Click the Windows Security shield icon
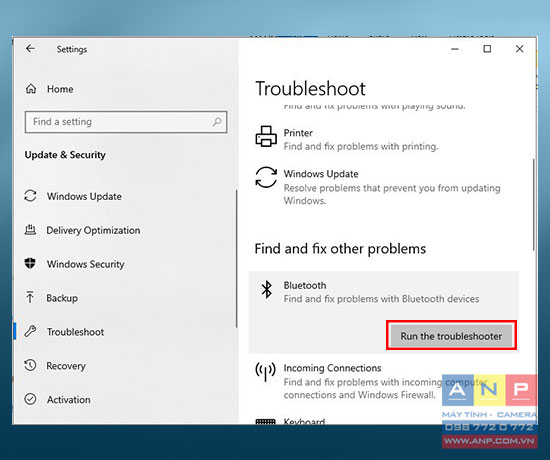 pyautogui.click(x=30, y=263)
